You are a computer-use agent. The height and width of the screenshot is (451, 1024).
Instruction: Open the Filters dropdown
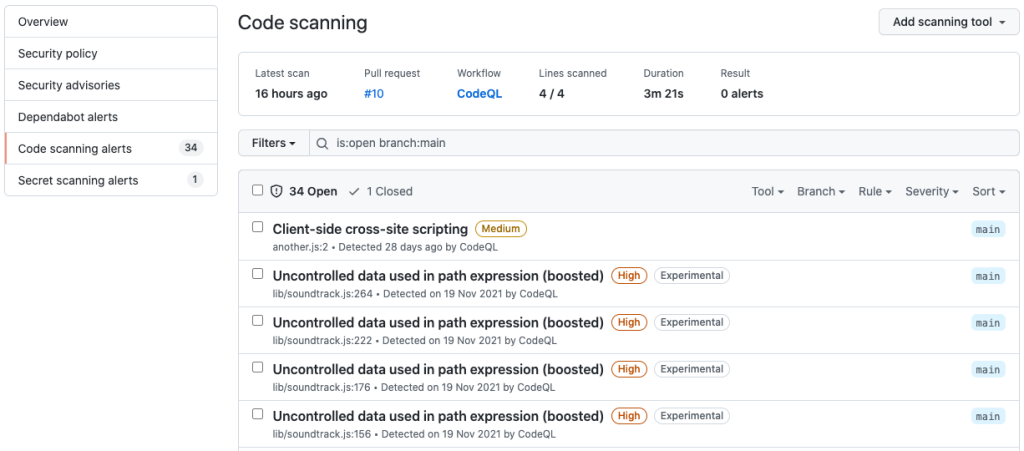[x=273, y=143]
